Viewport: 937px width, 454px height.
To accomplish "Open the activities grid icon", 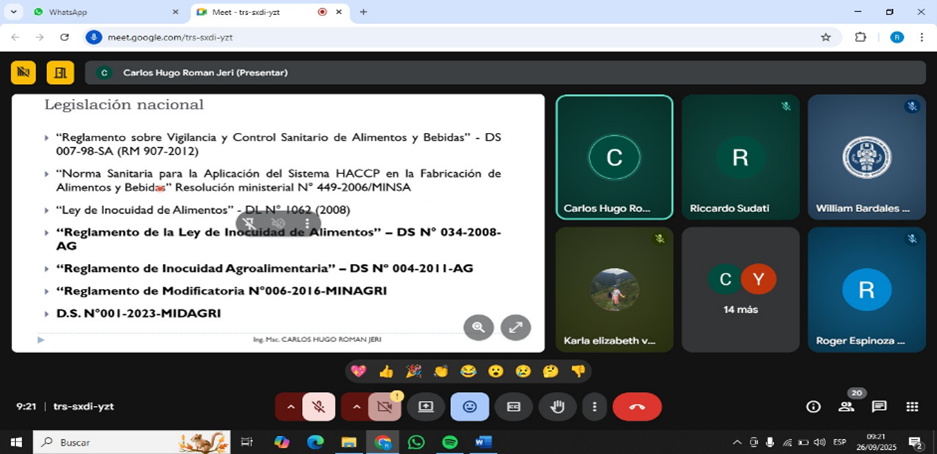I will click(912, 407).
